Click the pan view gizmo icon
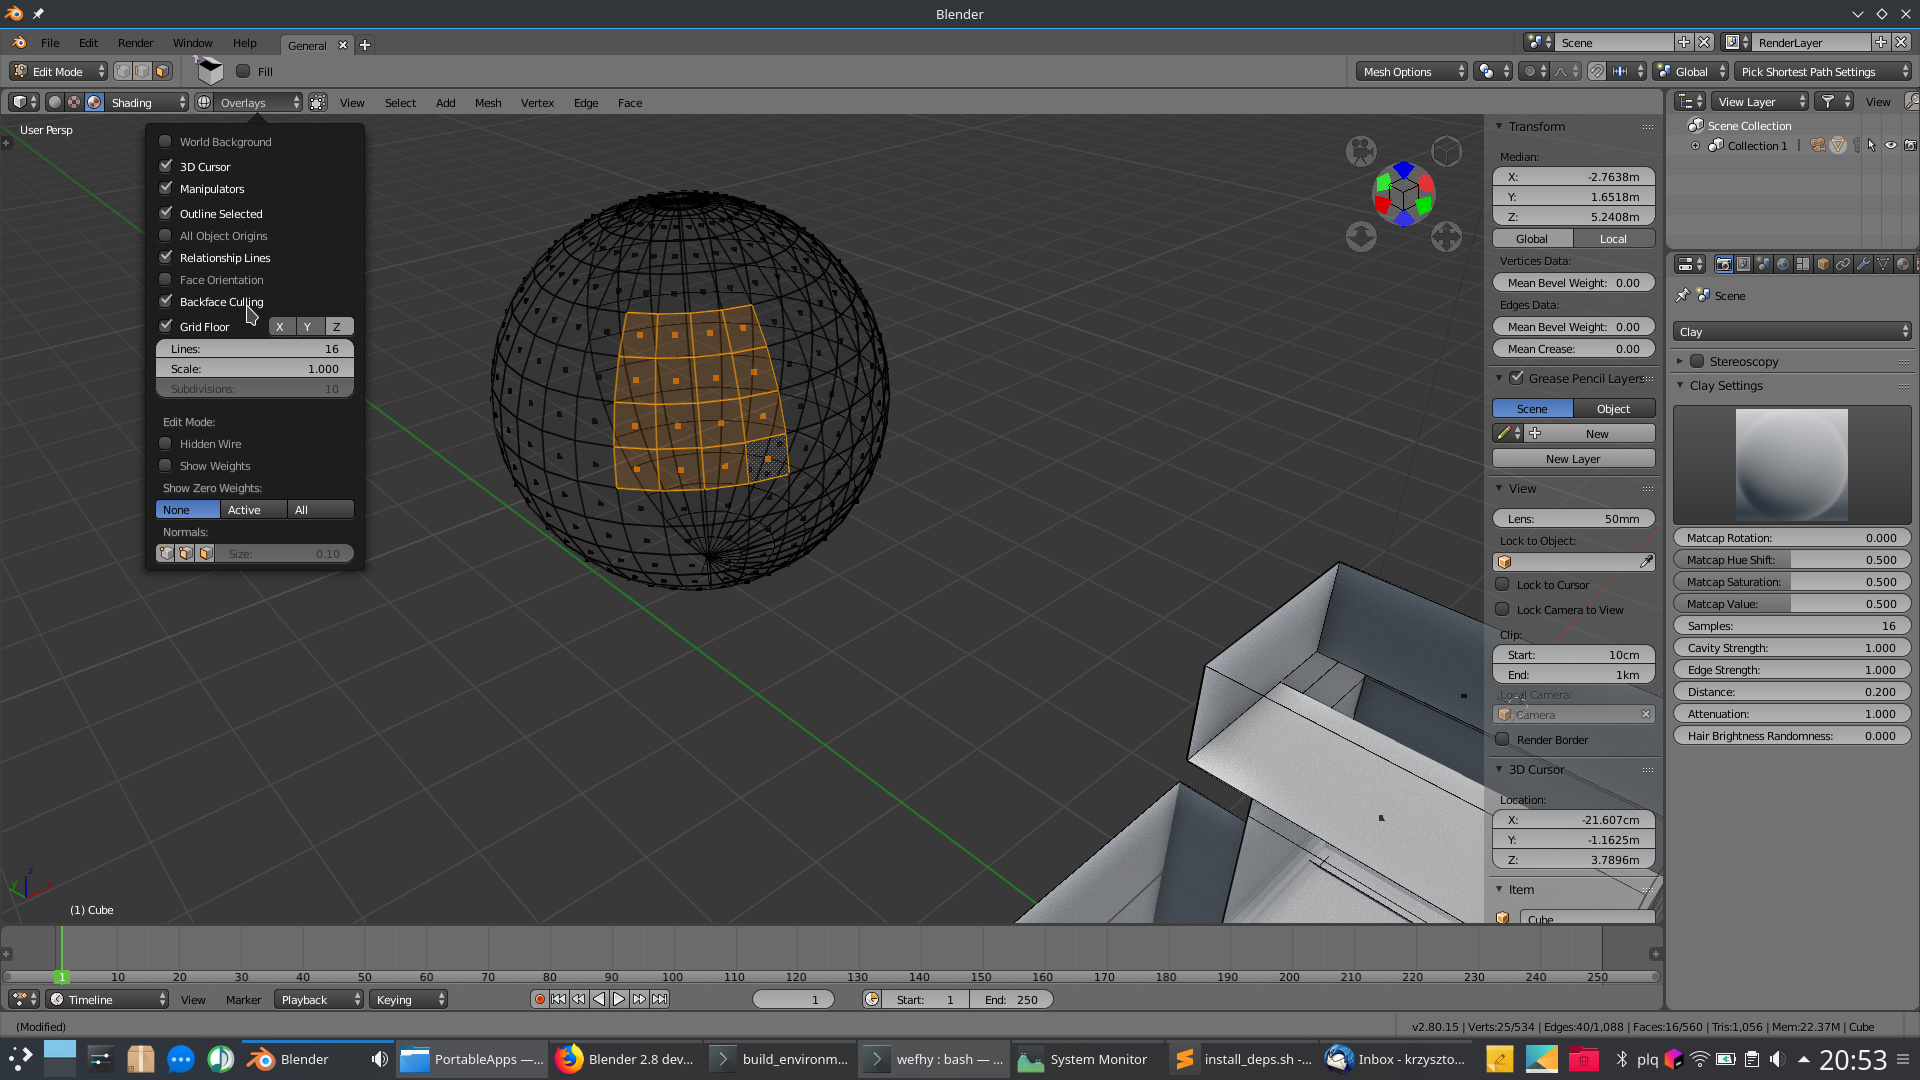The width and height of the screenshot is (1920, 1080). pyautogui.click(x=1446, y=237)
